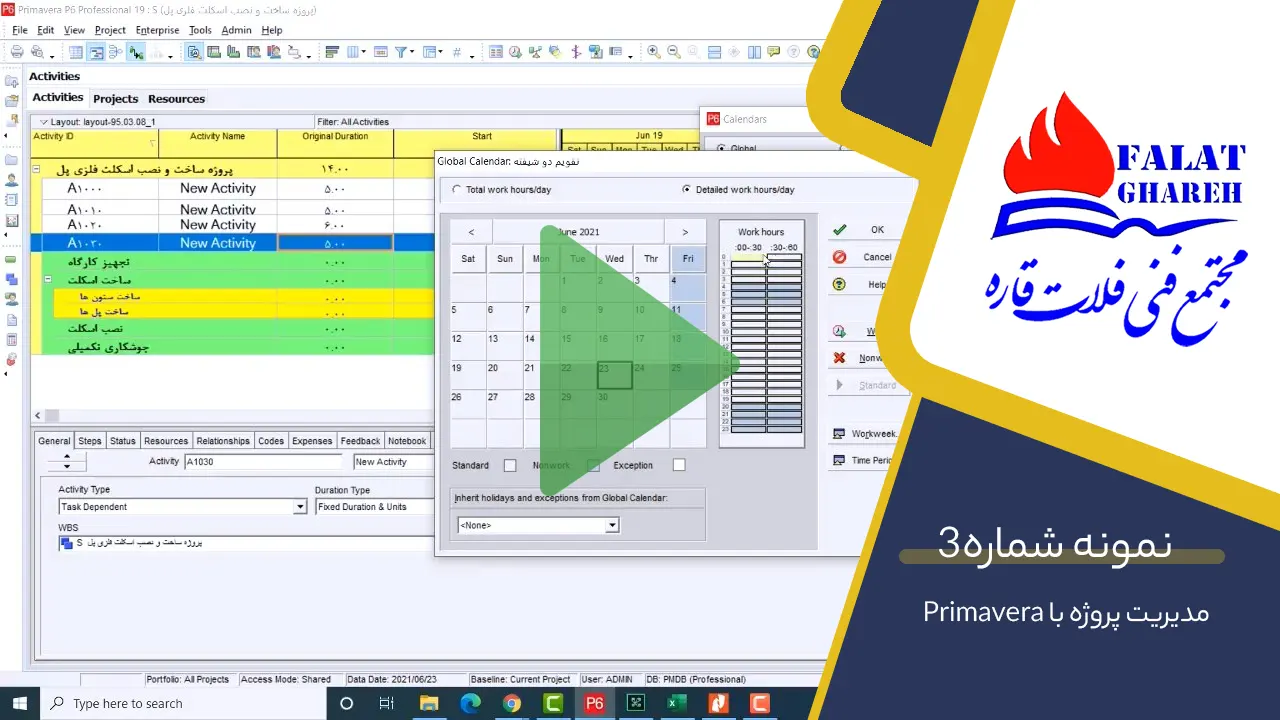Click the hash numbering toolbar icon
1280x720 pixels.
pos(457,52)
